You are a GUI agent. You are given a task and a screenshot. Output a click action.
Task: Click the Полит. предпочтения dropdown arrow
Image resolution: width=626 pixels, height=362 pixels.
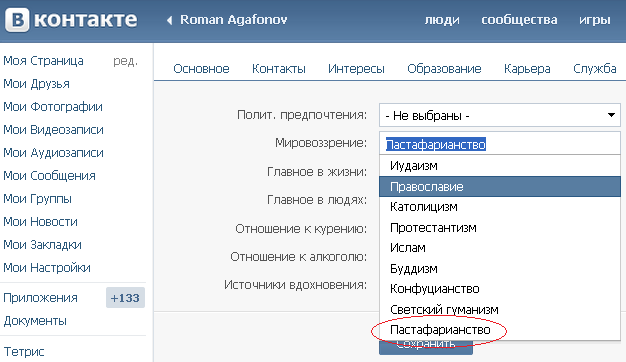click(611, 115)
